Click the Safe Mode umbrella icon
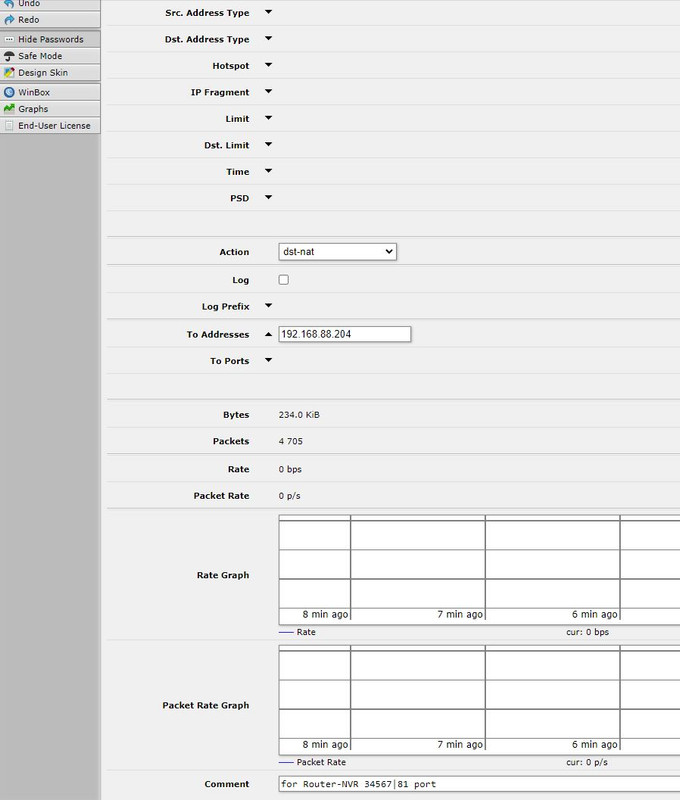Screen dimensions: 680x800 click(9, 56)
